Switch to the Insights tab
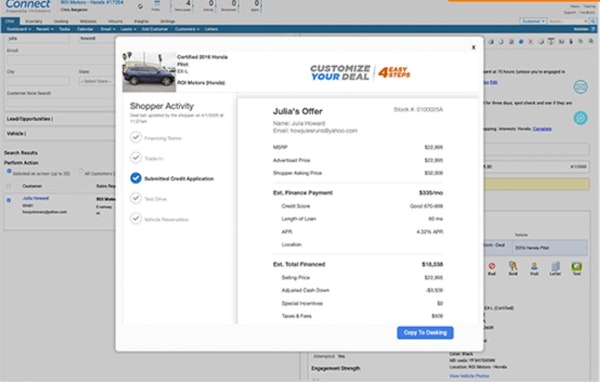This screenshot has width=600, height=382. pos(141,21)
